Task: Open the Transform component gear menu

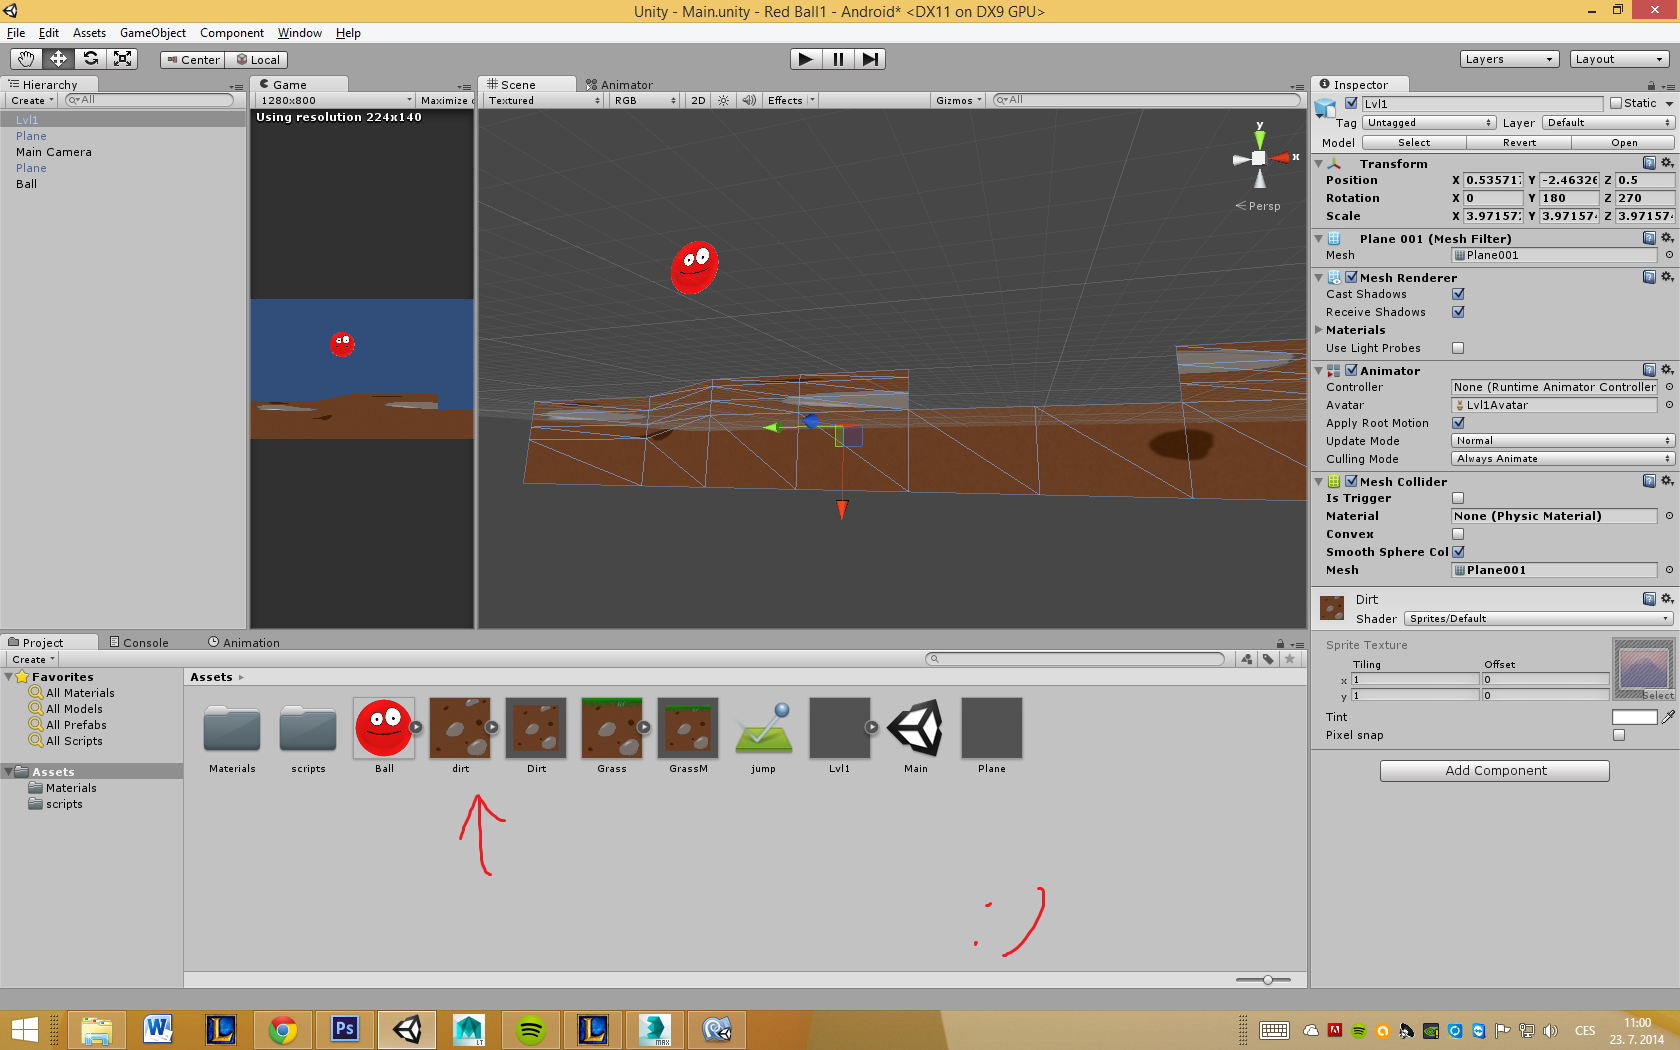Action: (x=1667, y=163)
